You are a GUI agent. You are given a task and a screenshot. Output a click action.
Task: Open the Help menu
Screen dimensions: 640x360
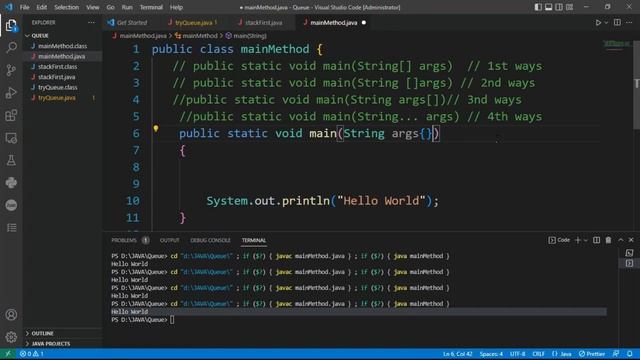coord(176,7)
